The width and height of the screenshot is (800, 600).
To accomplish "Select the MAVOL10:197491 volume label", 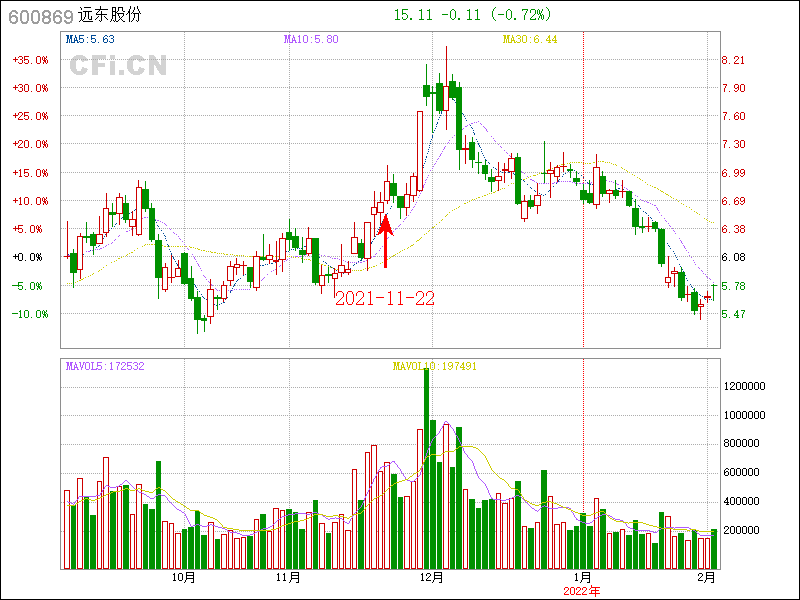I will tap(434, 366).
